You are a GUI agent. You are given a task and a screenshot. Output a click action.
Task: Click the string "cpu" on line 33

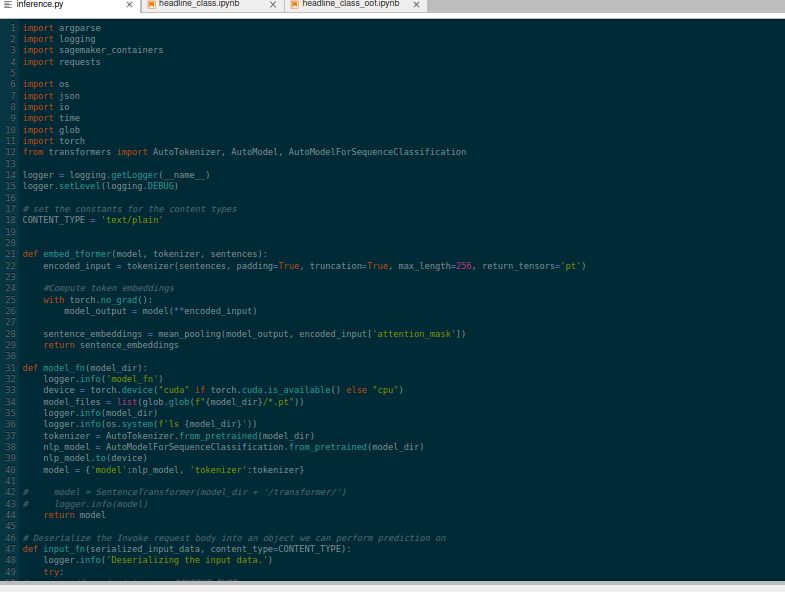click(x=385, y=390)
